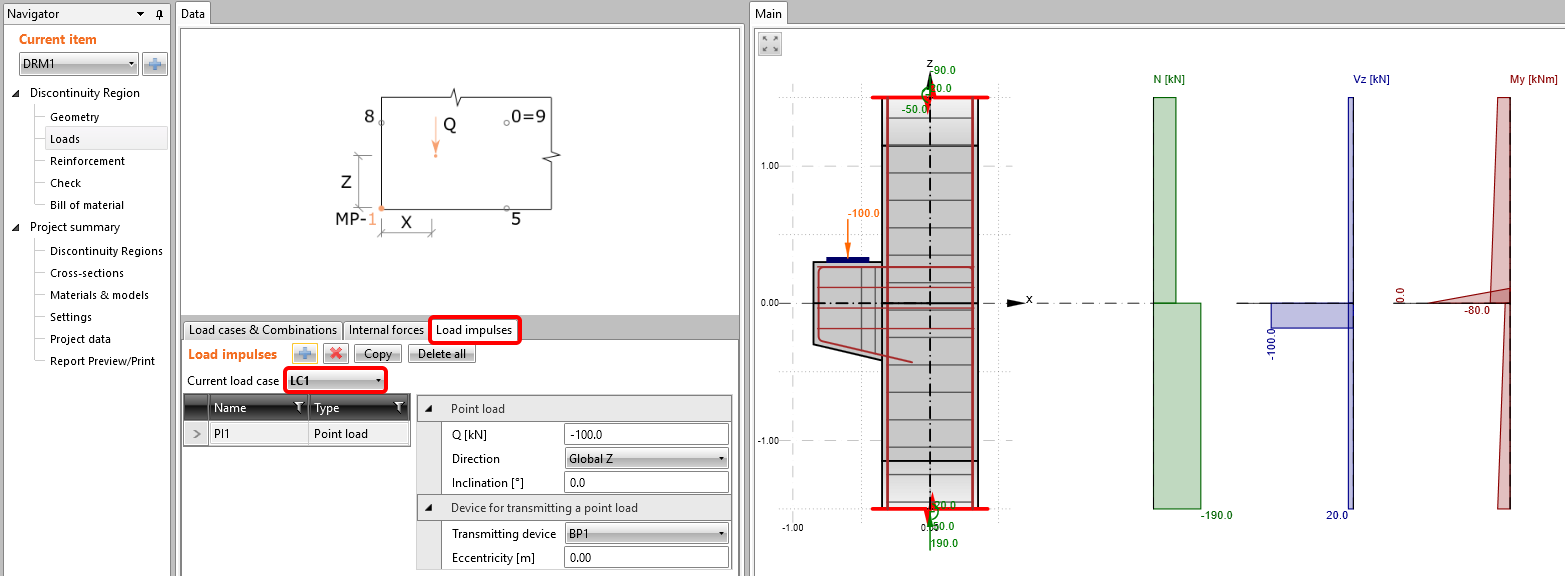
Task: Switch to the Internal forces tab
Action: point(386,329)
